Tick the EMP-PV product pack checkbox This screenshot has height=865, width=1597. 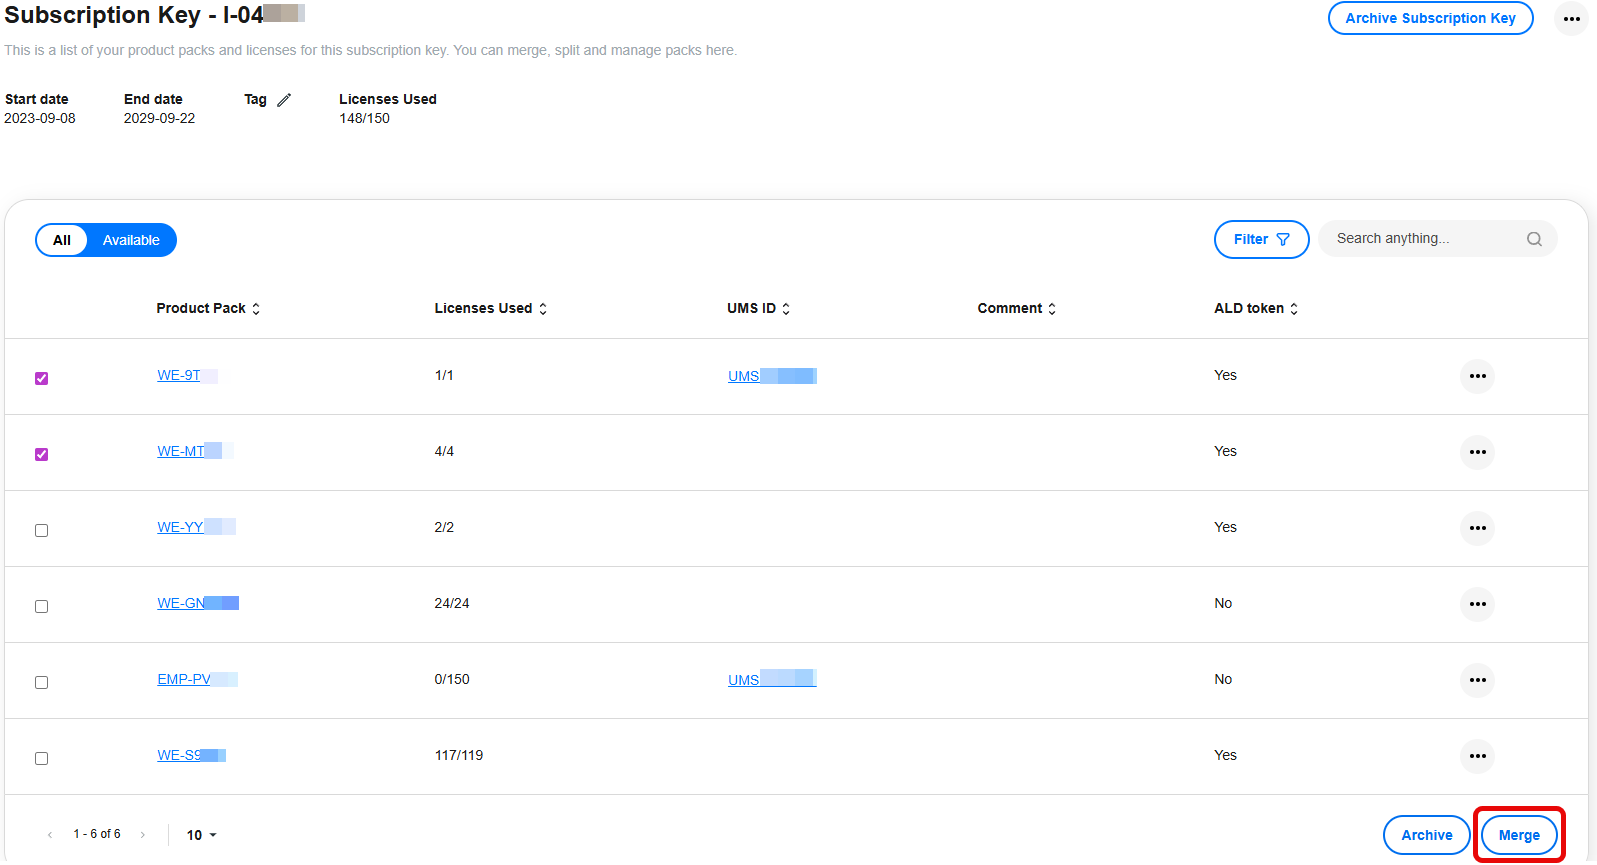click(x=42, y=683)
